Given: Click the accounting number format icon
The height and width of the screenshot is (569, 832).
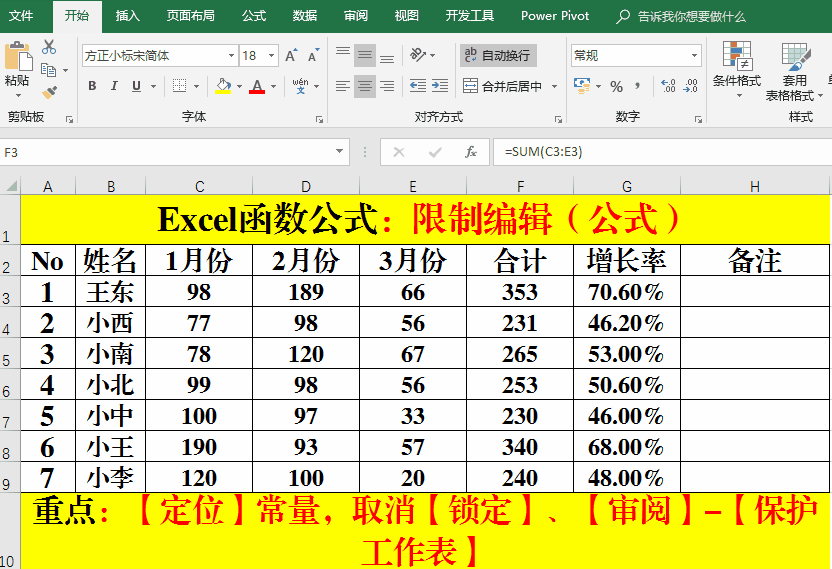Looking at the screenshot, I should coord(582,86).
